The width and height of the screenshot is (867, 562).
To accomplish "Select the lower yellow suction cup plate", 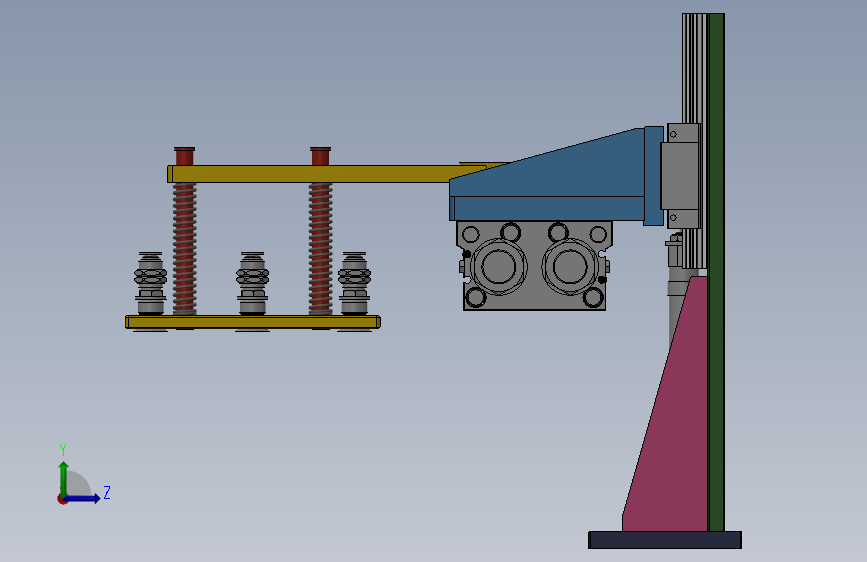I will (x=253, y=322).
